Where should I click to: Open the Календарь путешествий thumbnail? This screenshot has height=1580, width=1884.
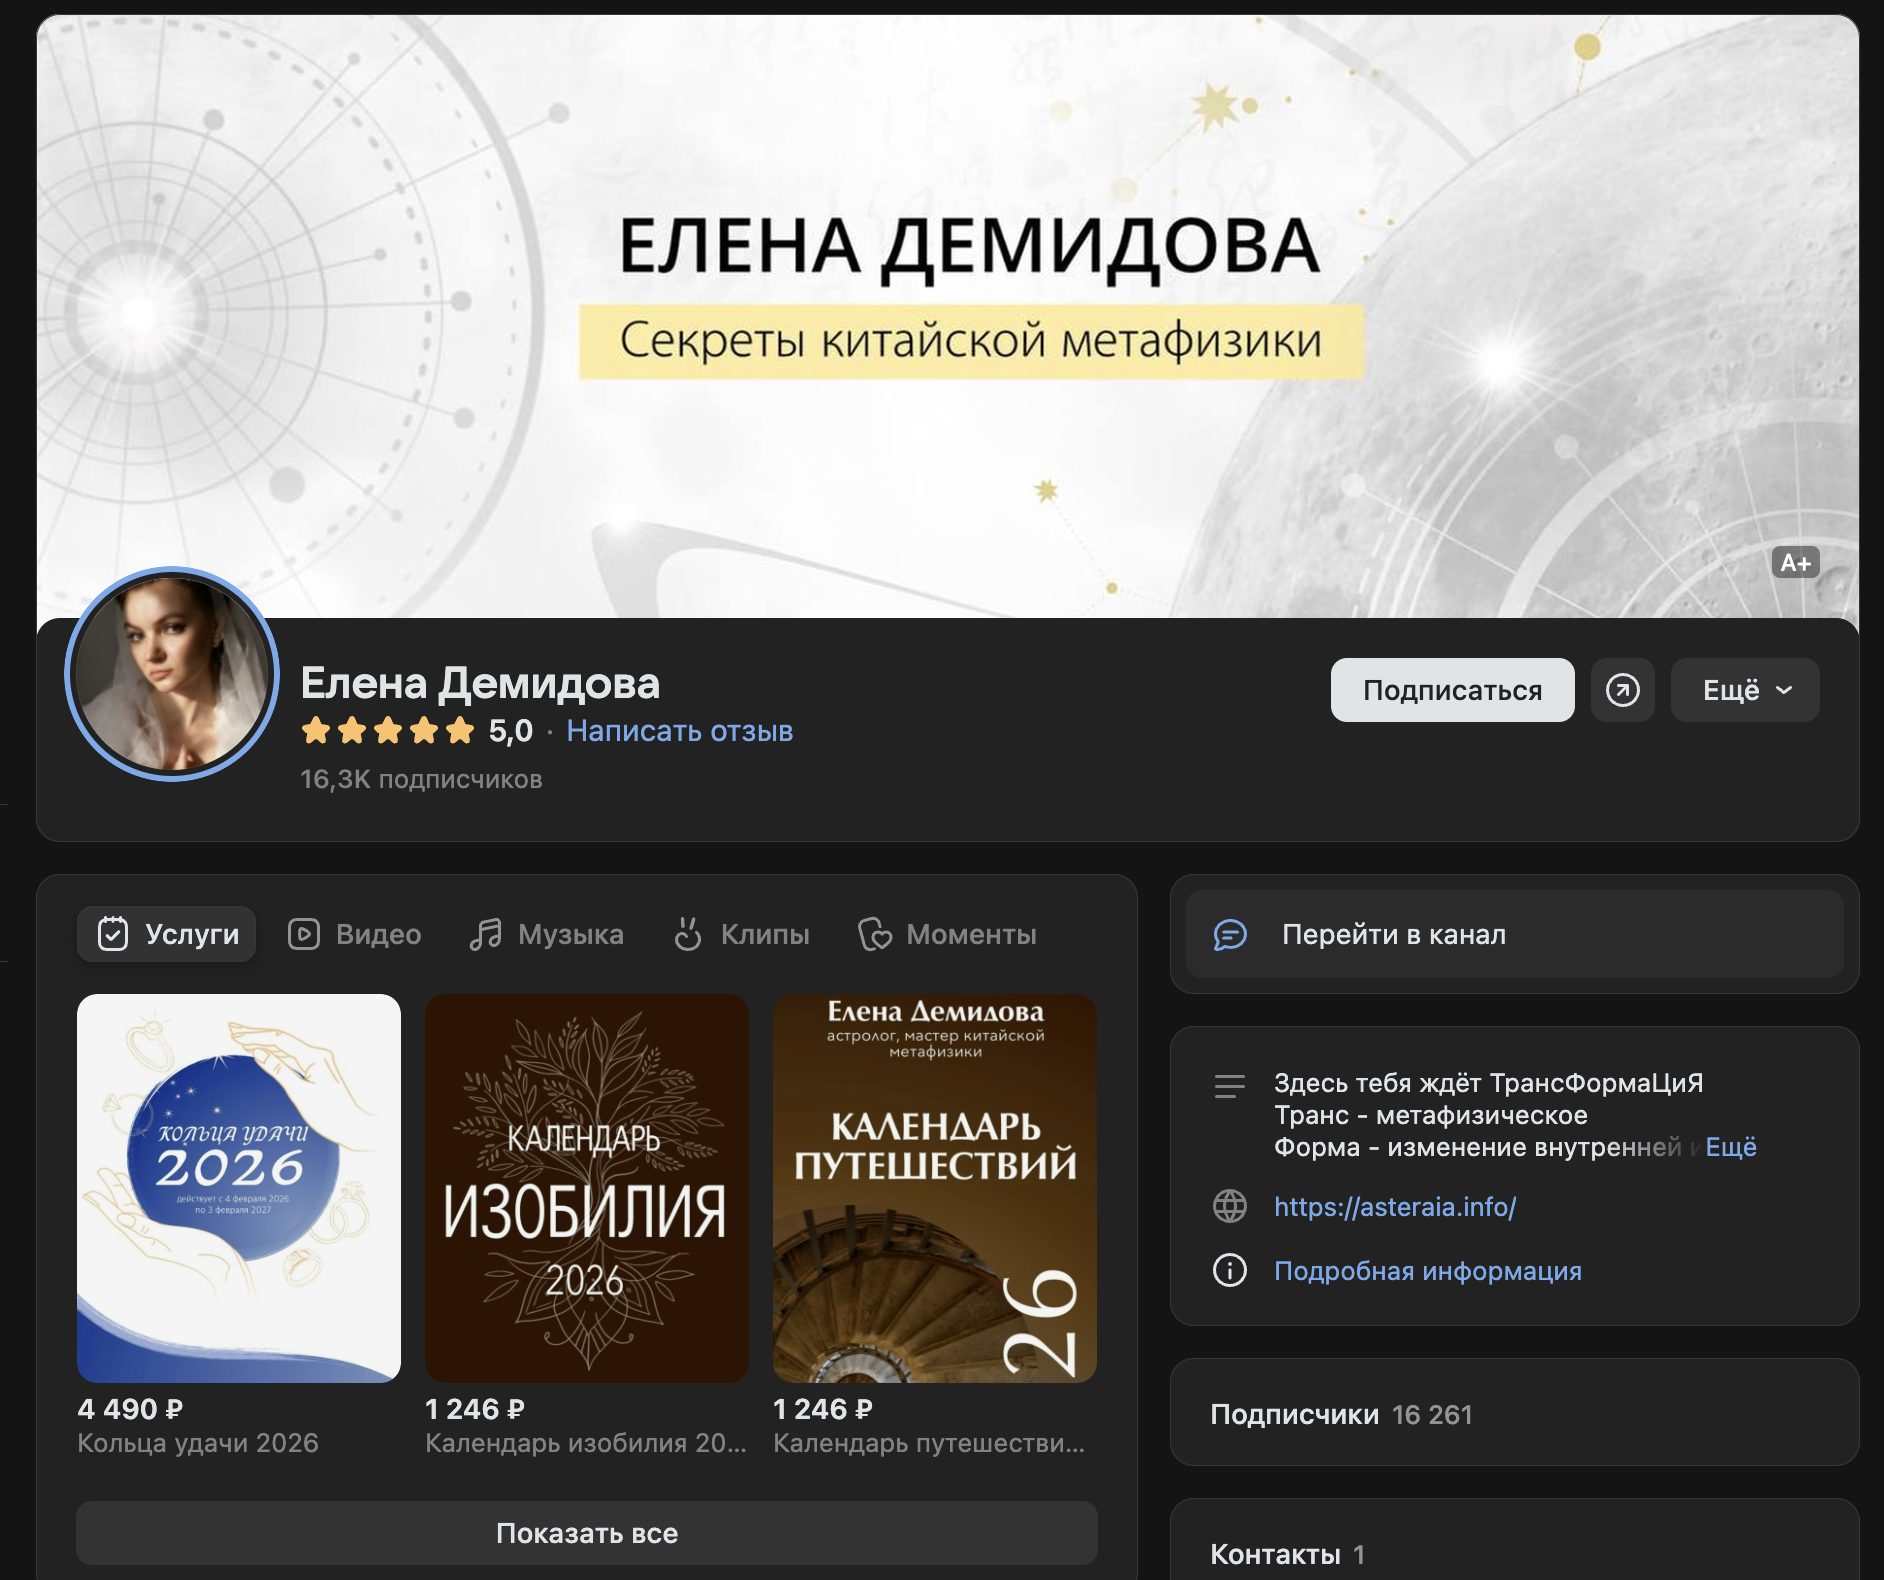click(935, 1188)
